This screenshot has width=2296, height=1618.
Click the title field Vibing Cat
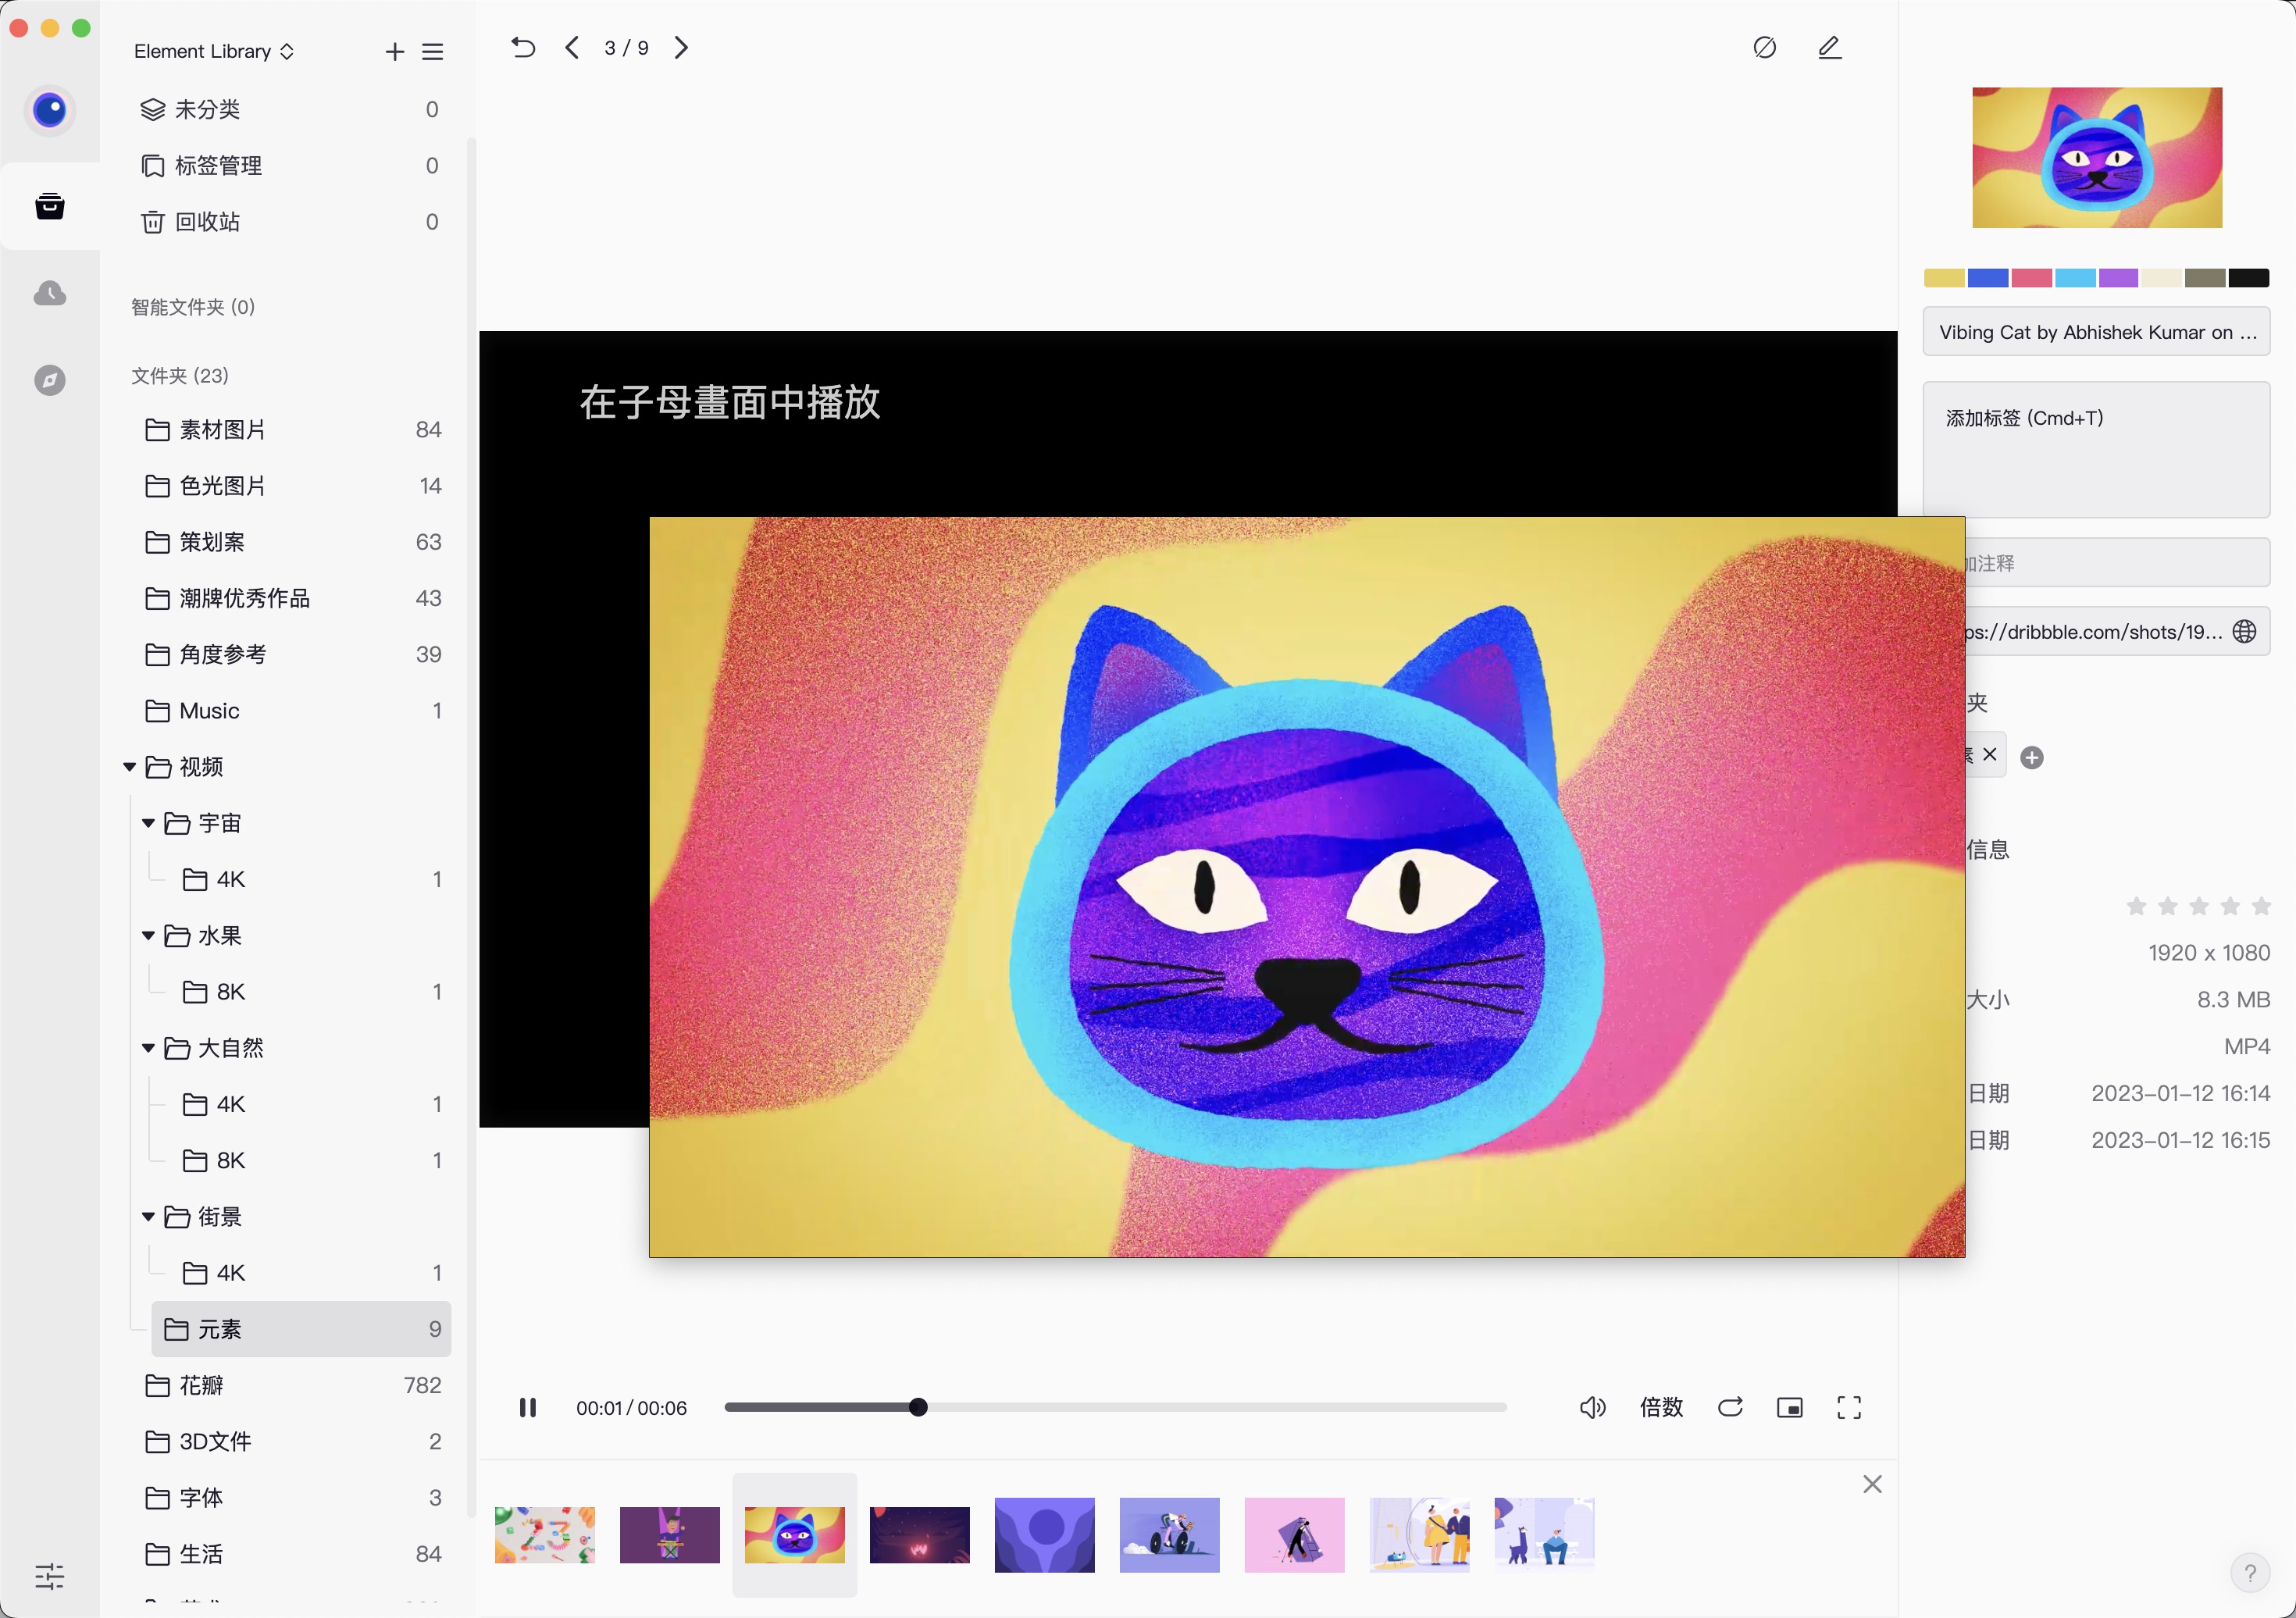point(2096,332)
